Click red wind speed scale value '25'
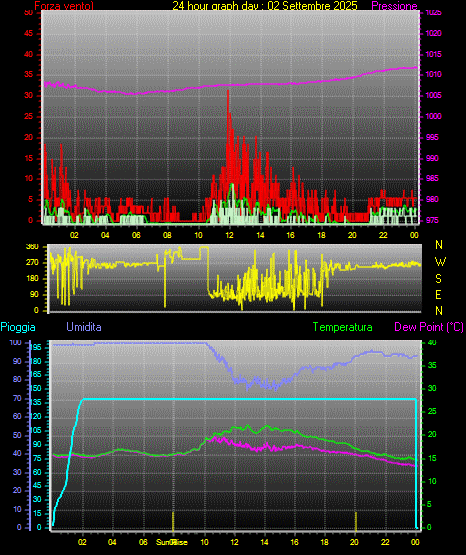This screenshot has height=555, width=466. point(29,116)
